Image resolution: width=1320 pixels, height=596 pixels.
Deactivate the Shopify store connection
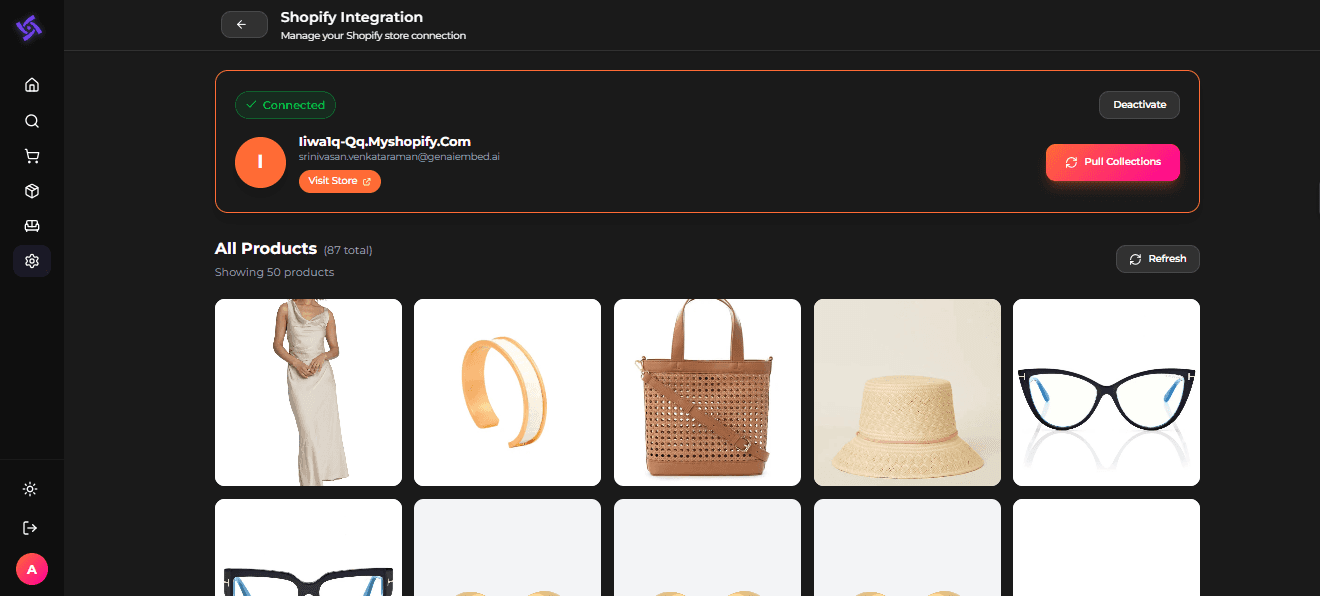[1139, 105]
